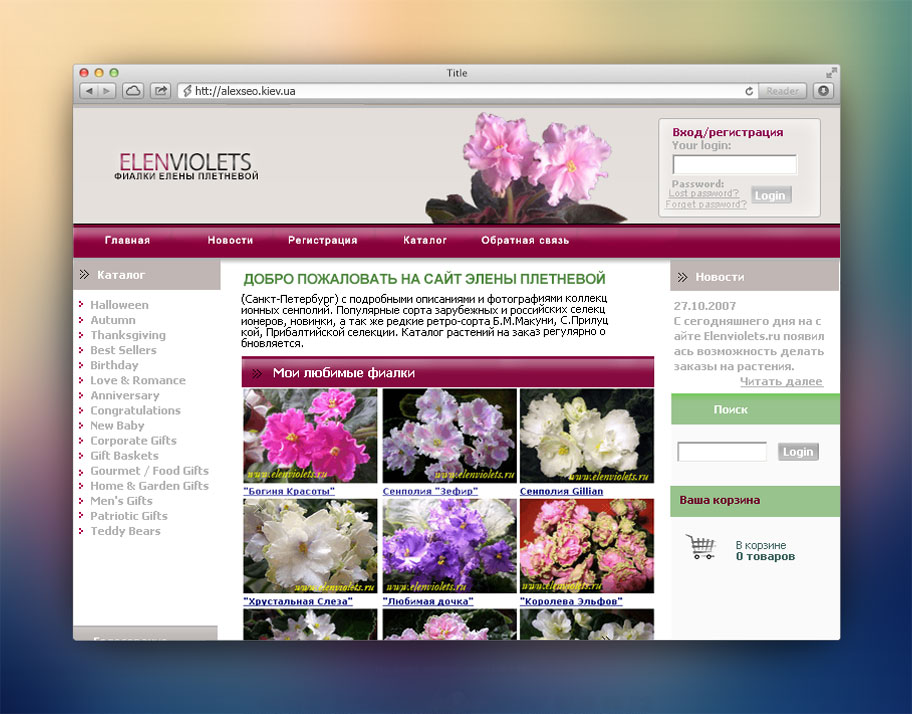The width and height of the screenshot is (912, 714).
Task: Select Home & Garden Gifts category
Action: pyautogui.click(x=149, y=486)
